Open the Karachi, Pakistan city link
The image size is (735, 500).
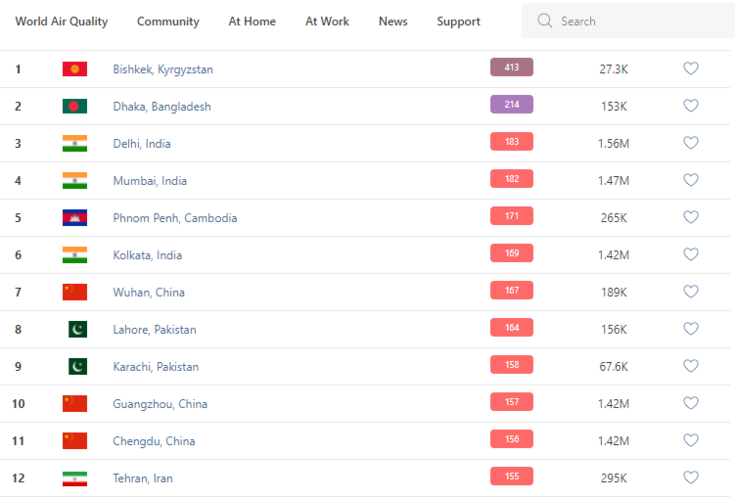pyautogui.click(x=155, y=367)
